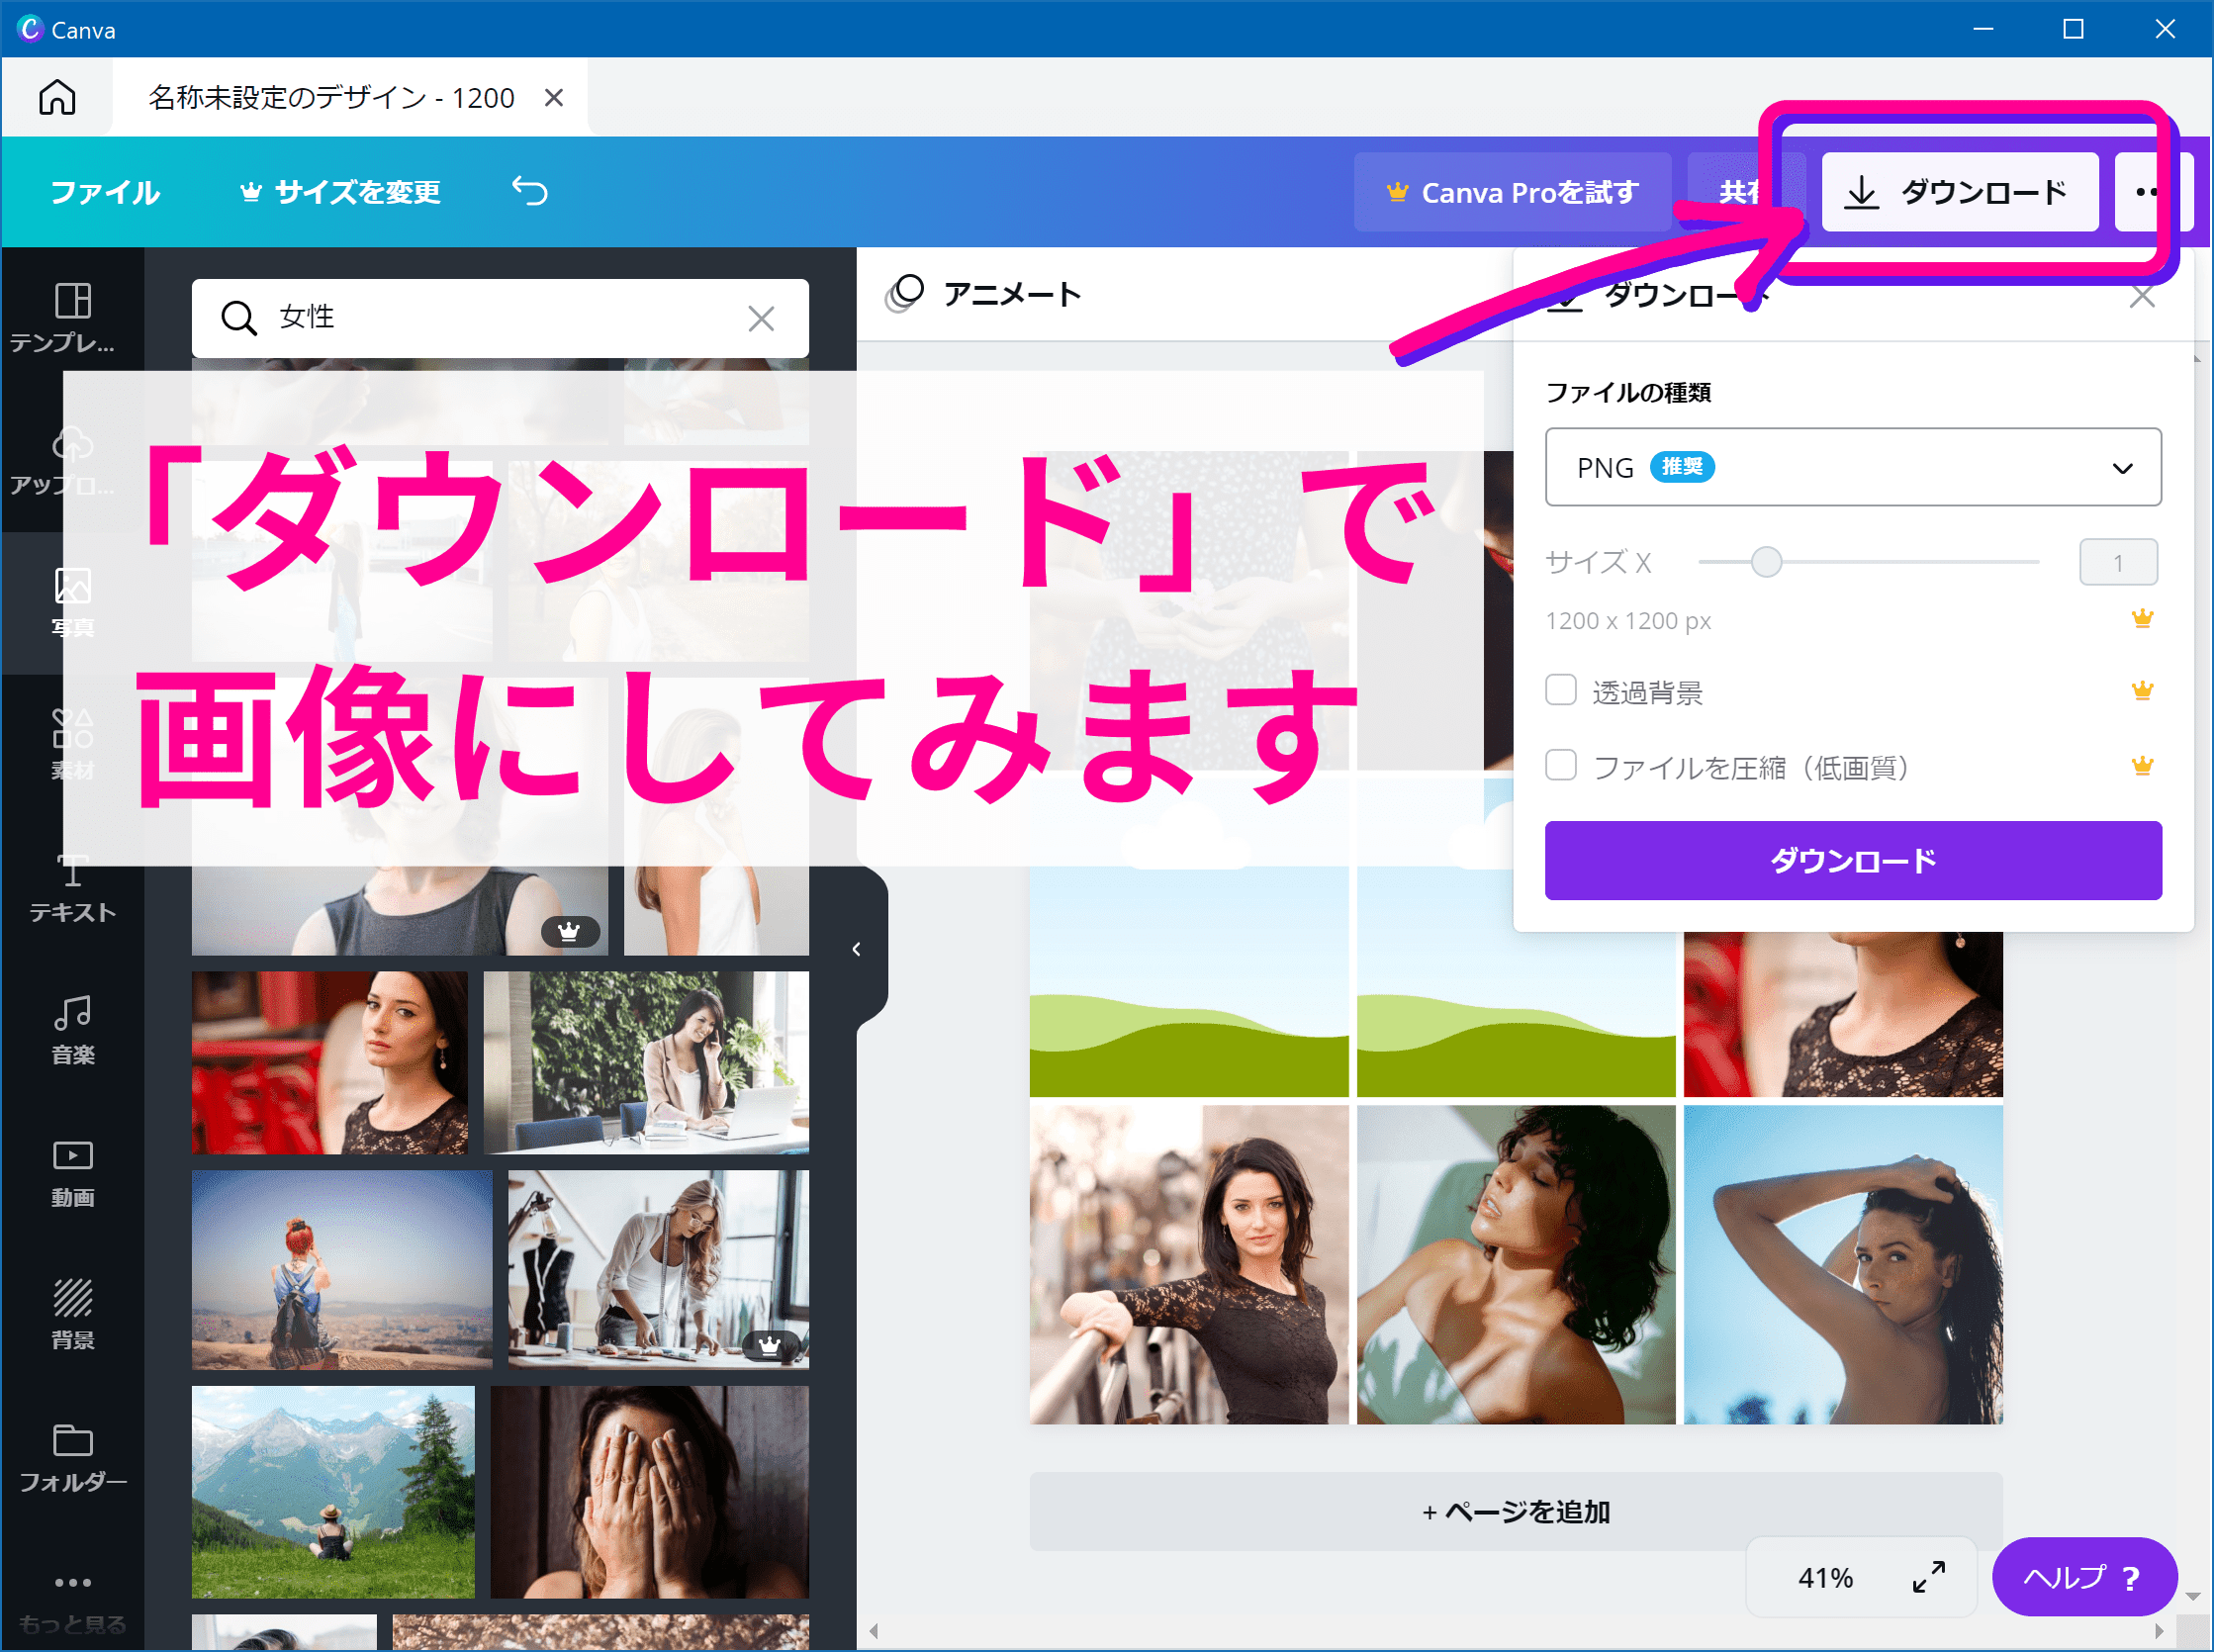Screen dimensions: 2214x1652
Task: Go to the Canva home icon
Action: click(57, 97)
